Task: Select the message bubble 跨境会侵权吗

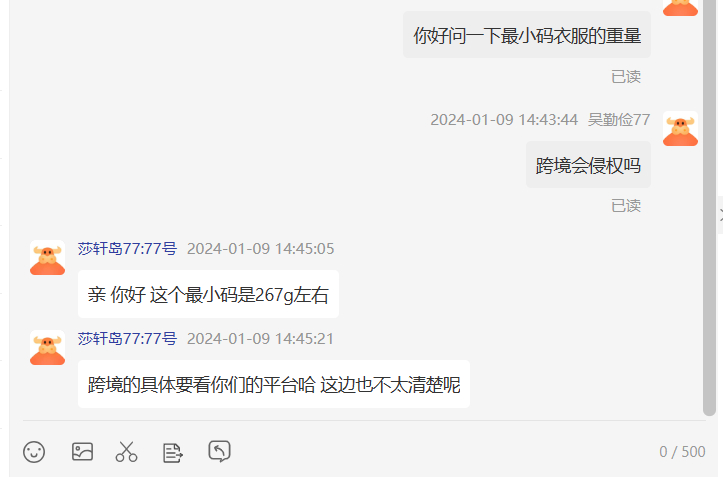Action: coord(588,165)
